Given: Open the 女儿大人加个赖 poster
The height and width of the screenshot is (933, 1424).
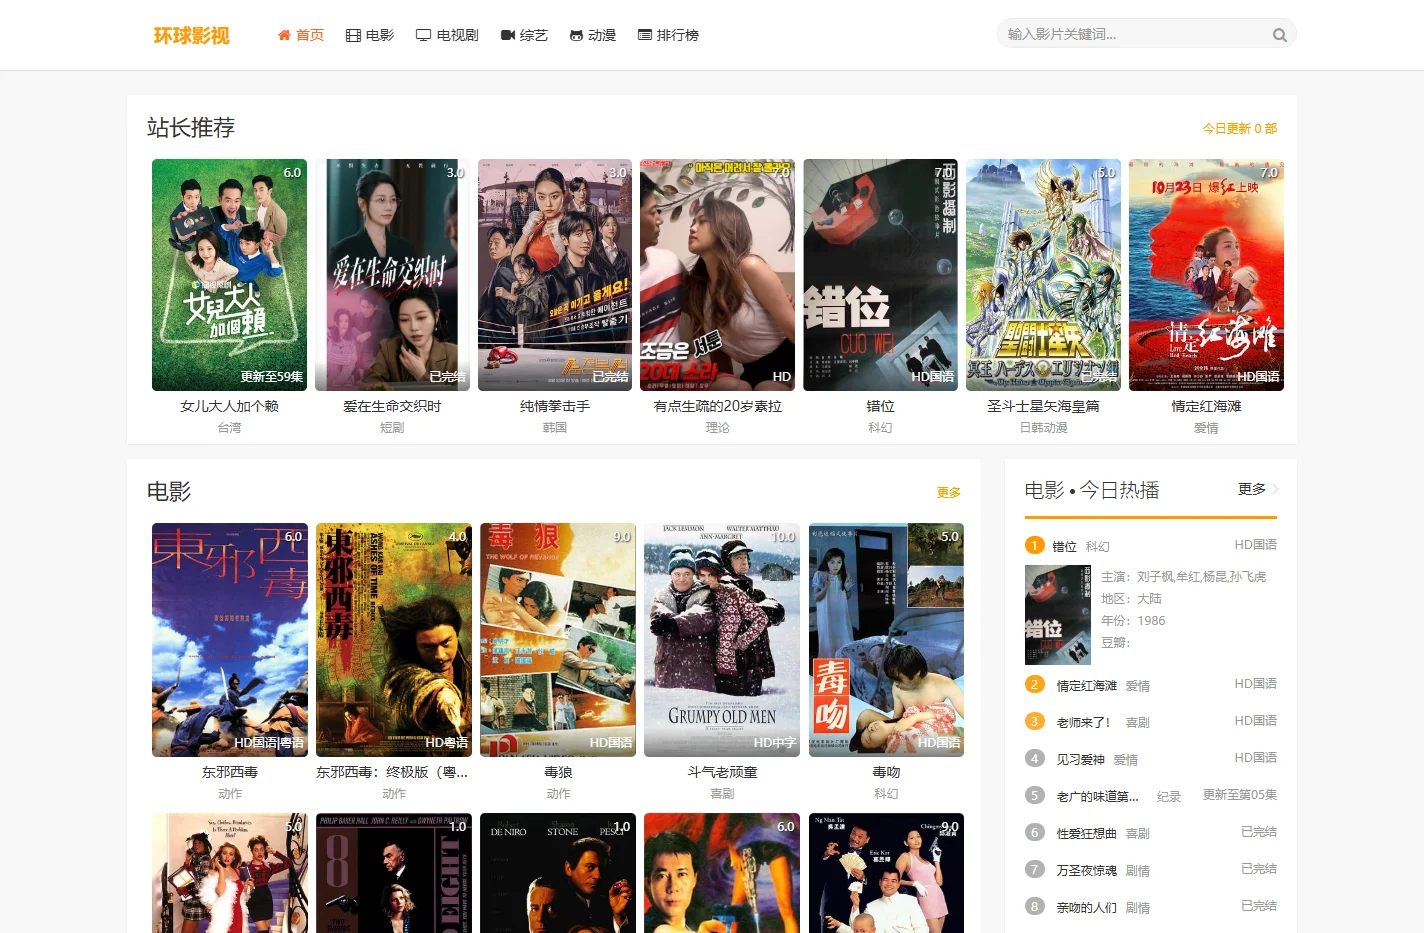Looking at the screenshot, I should 230,275.
